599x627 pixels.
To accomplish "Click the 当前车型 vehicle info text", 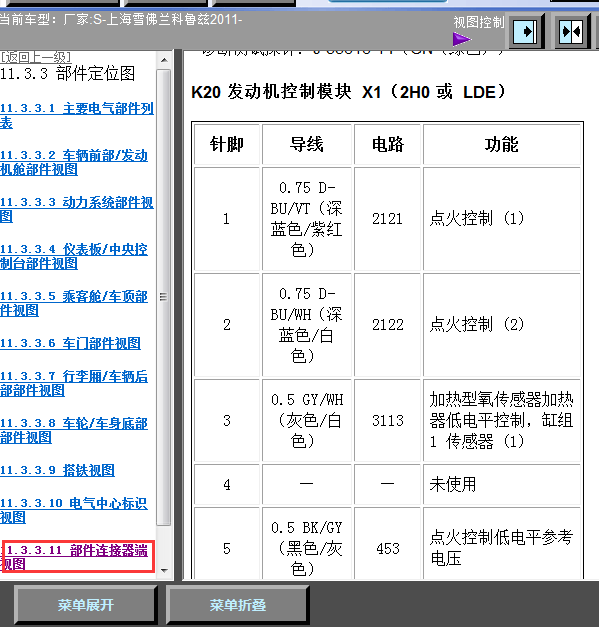I will [121, 19].
